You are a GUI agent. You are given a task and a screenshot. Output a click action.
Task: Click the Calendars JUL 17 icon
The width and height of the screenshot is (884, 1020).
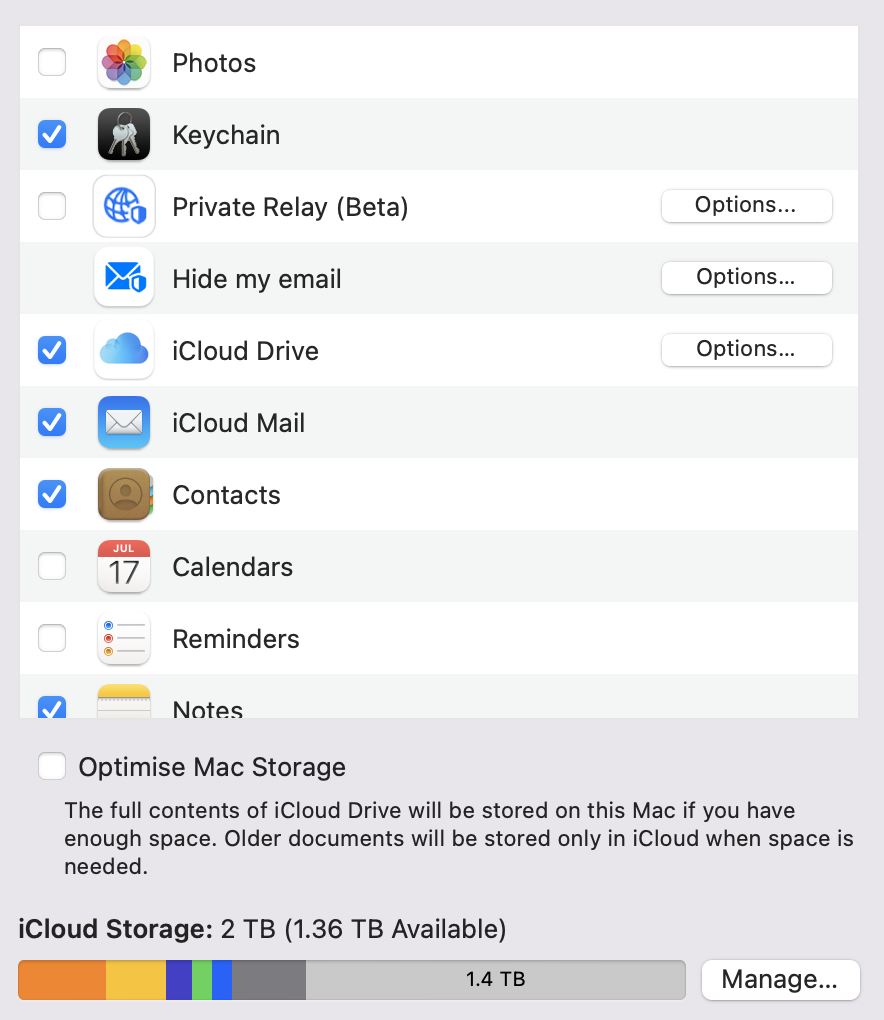[x=124, y=566]
